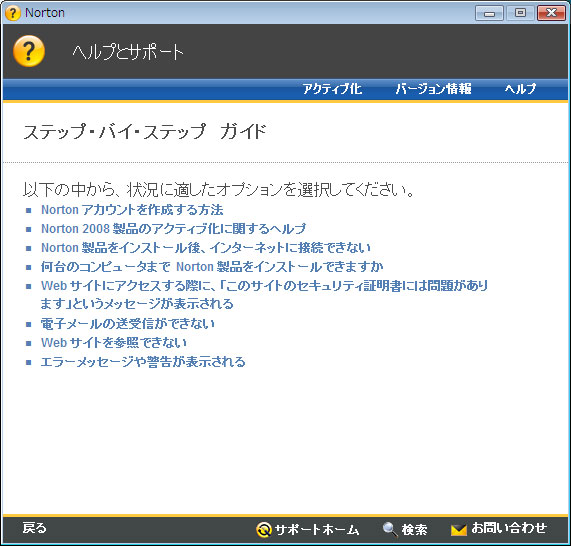Click the Norton title bar question icon

pos(12,13)
